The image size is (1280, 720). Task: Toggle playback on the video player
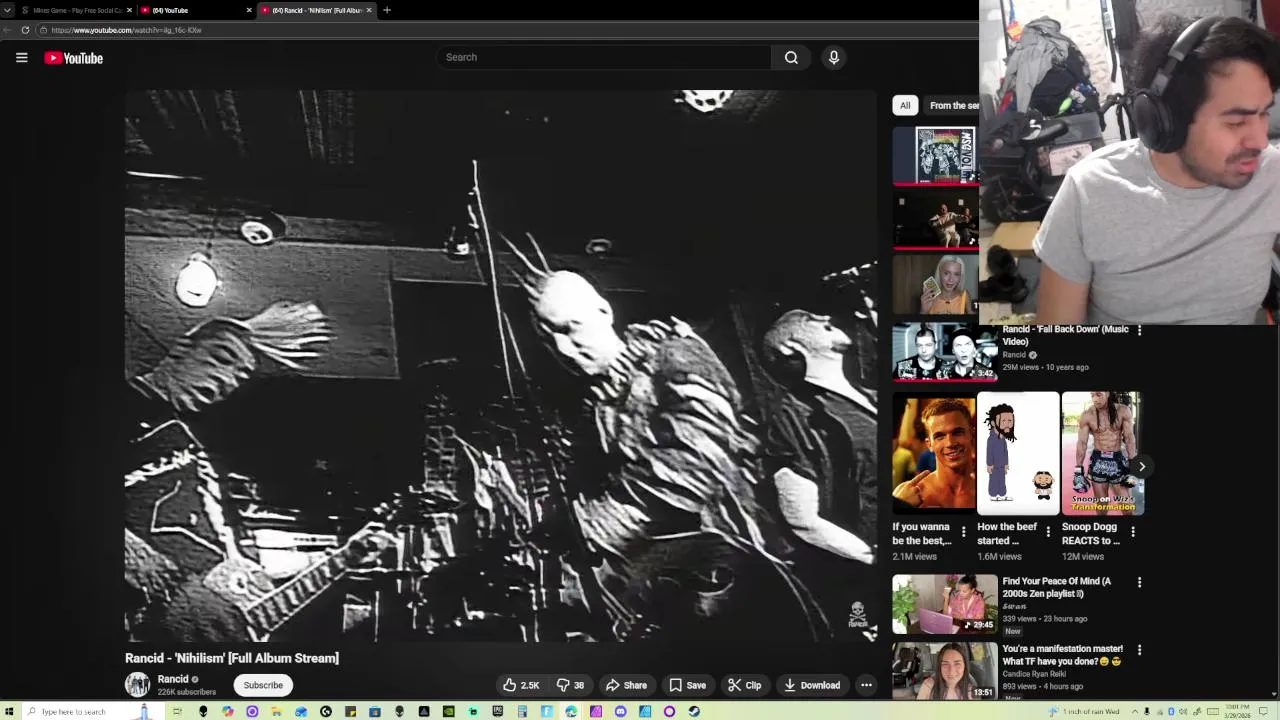pos(501,366)
